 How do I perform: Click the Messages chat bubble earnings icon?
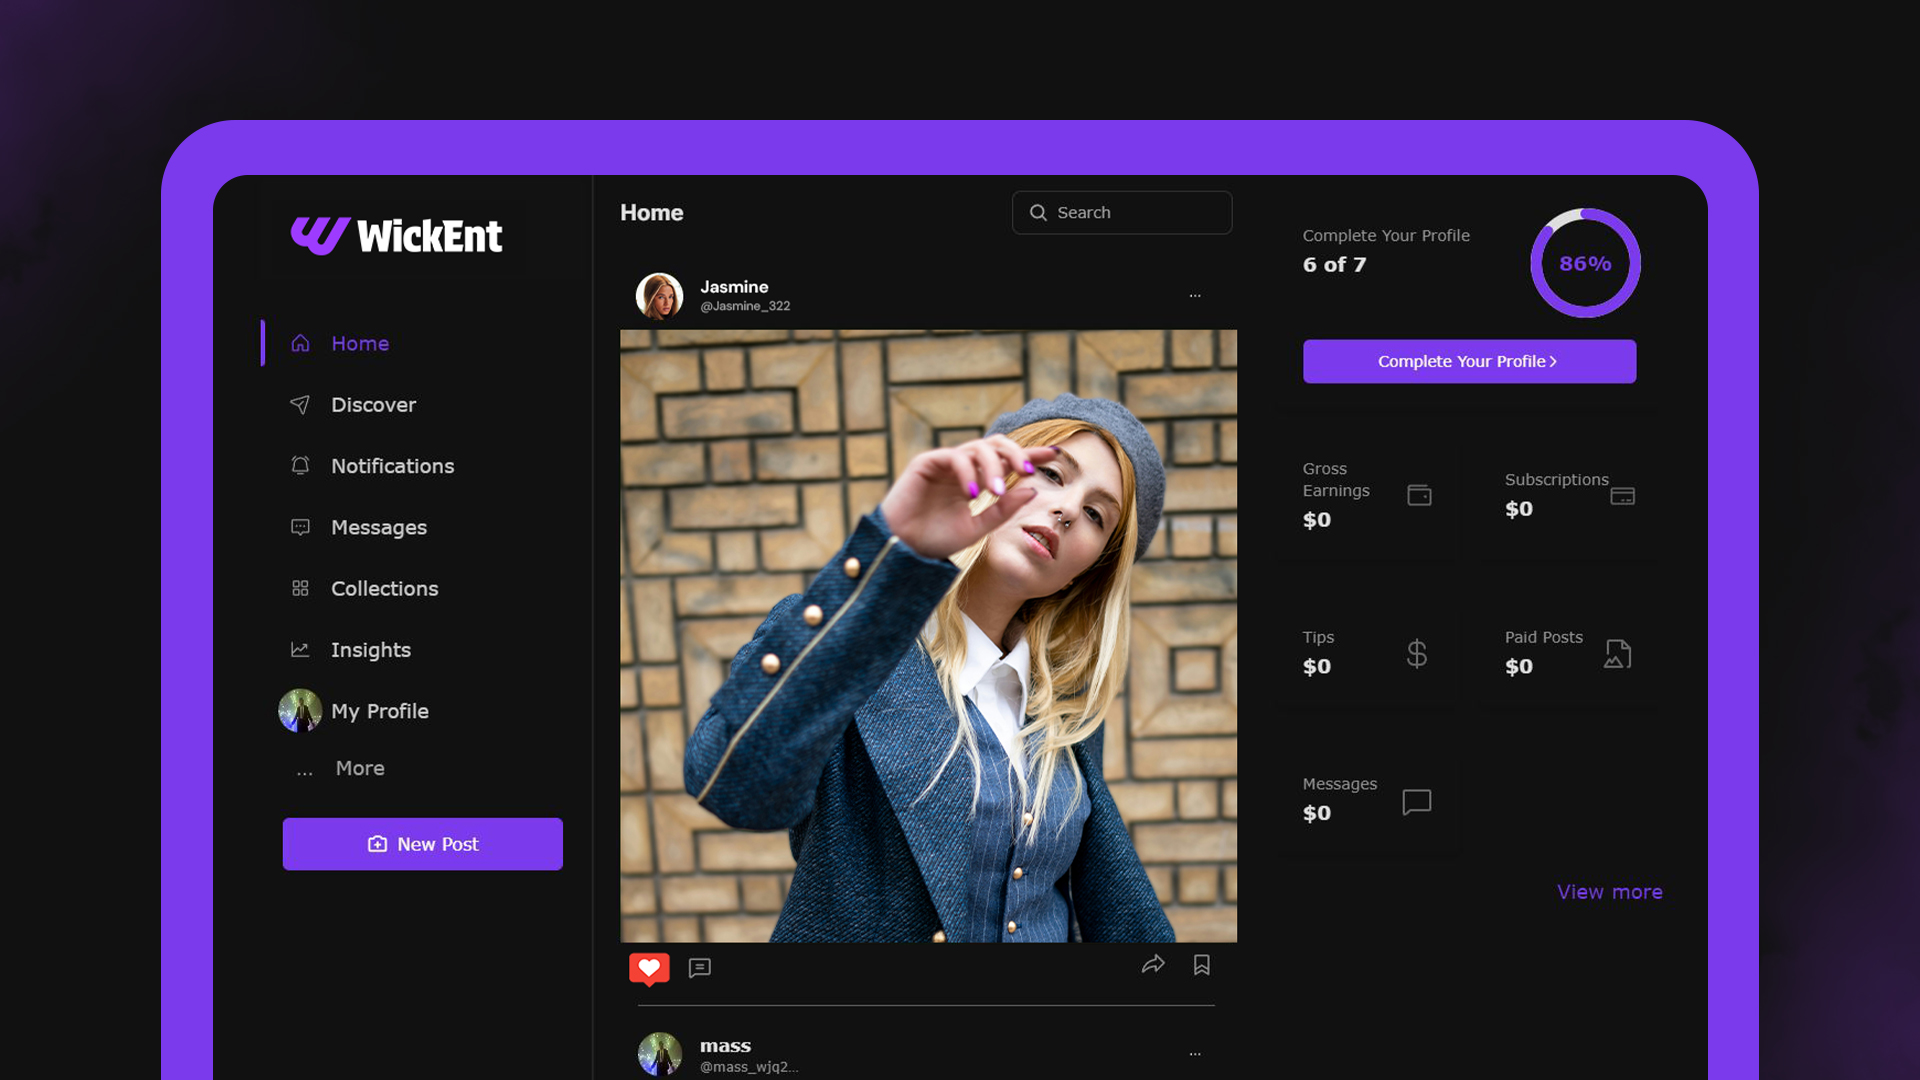[1416, 801]
